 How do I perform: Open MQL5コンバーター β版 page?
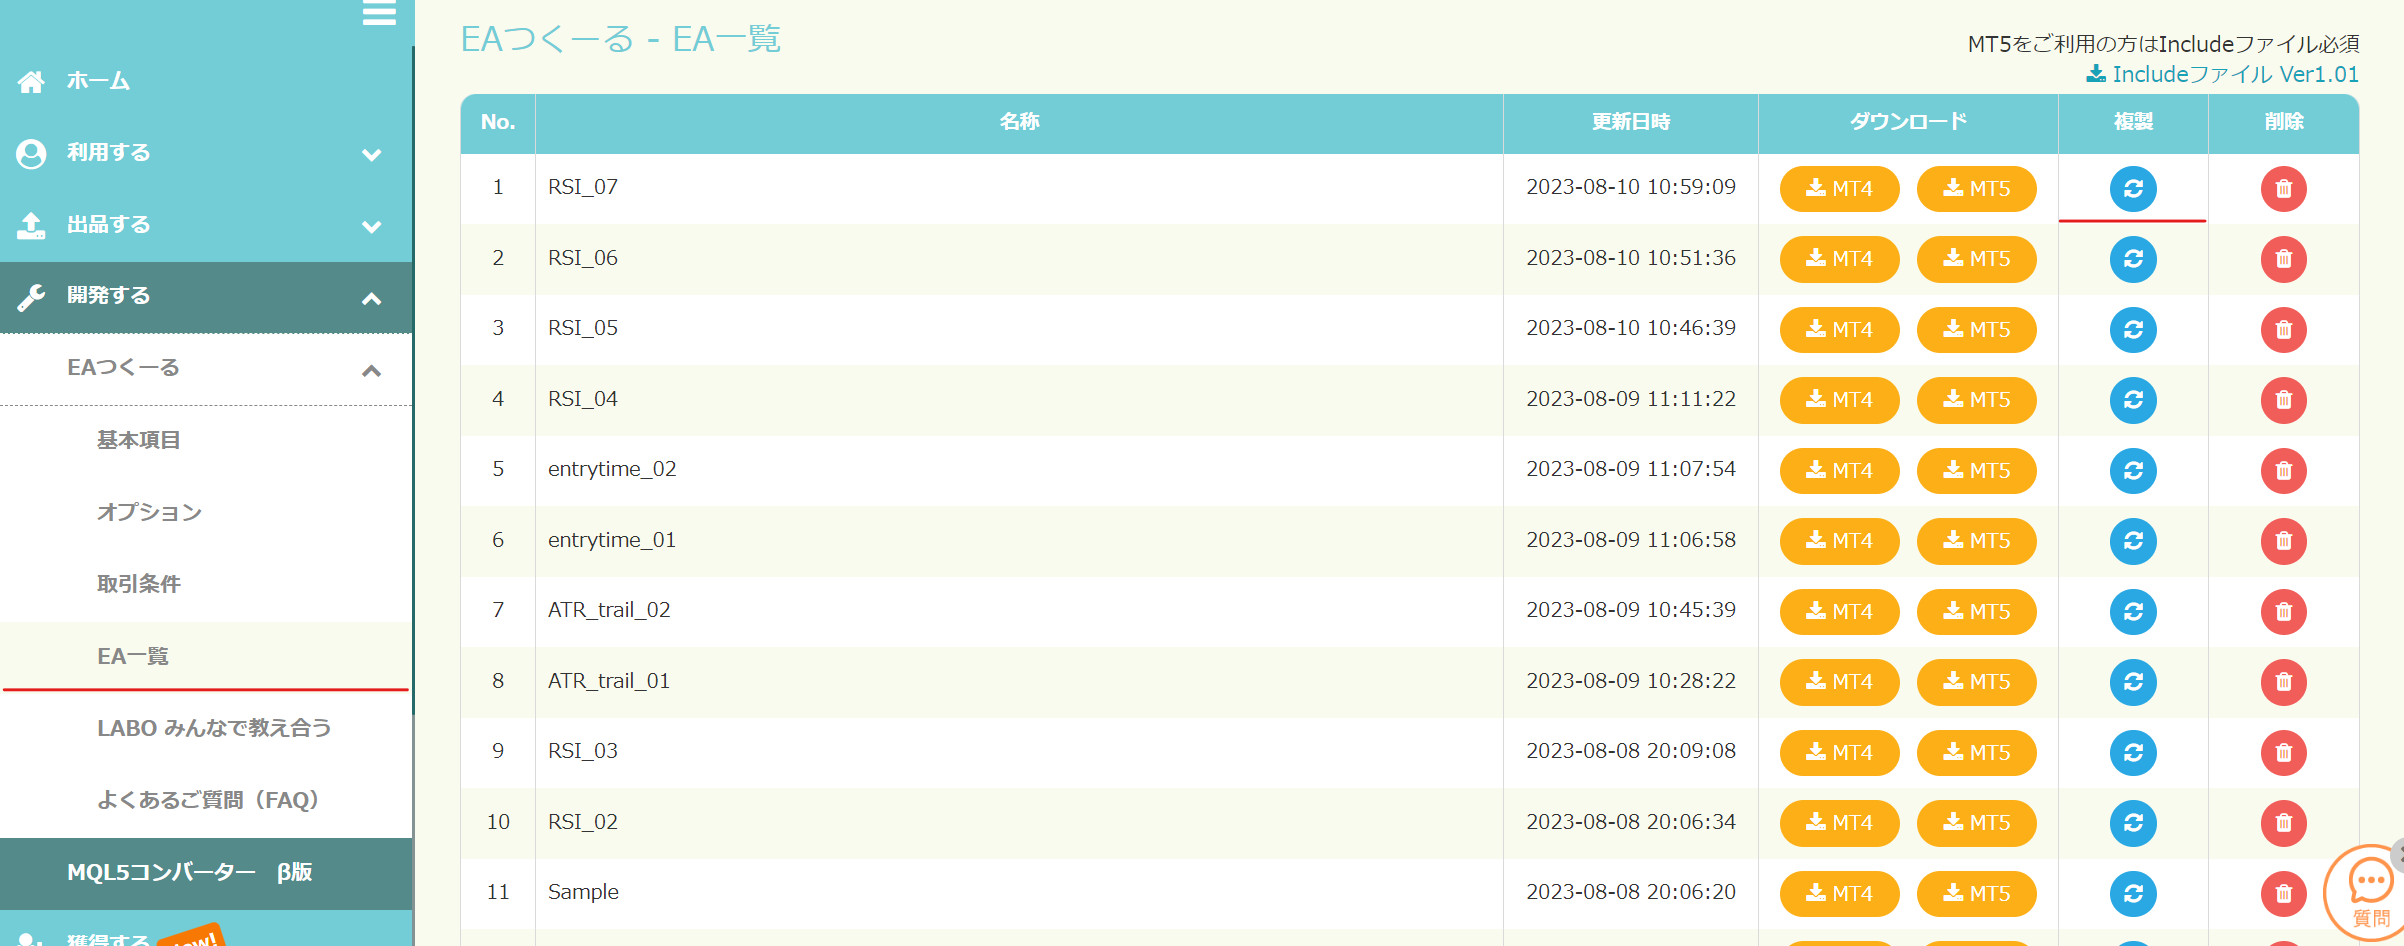pyautogui.click(x=190, y=873)
